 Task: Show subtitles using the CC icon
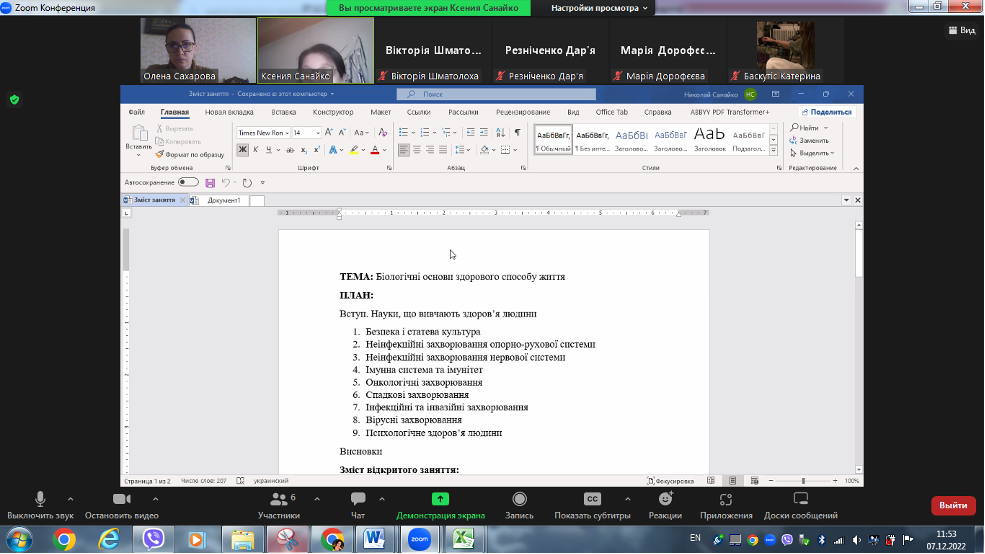pyautogui.click(x=592, y=499)
